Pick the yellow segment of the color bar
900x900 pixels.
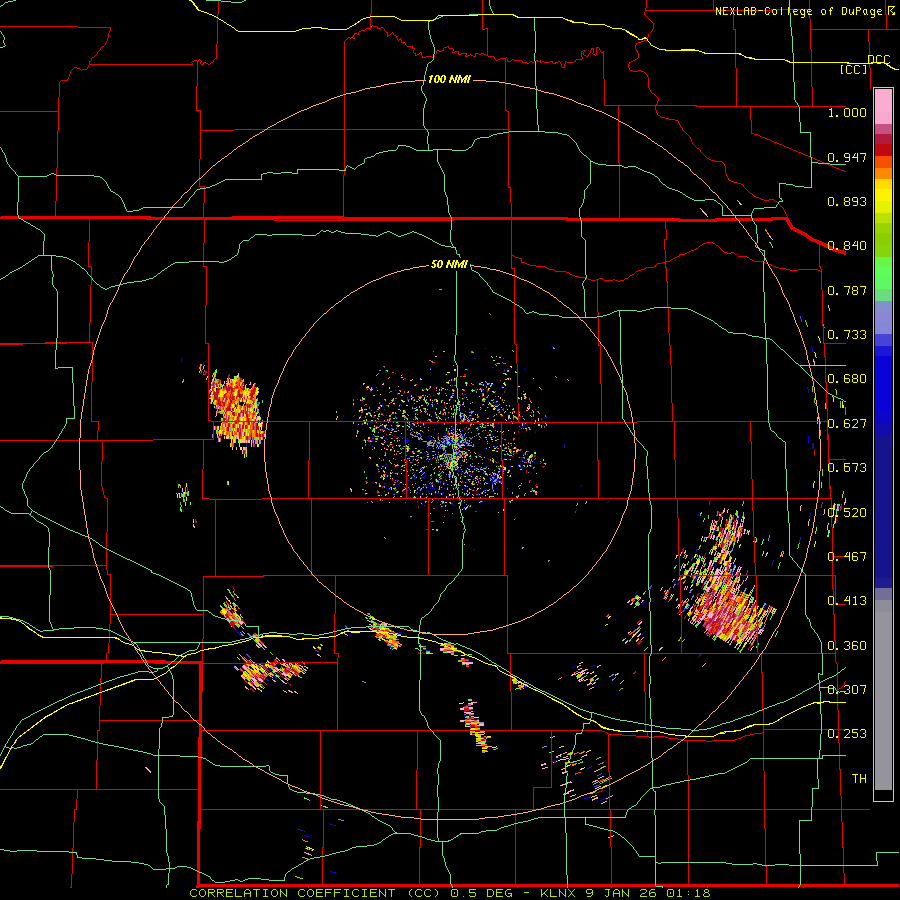tap(883, 196)
